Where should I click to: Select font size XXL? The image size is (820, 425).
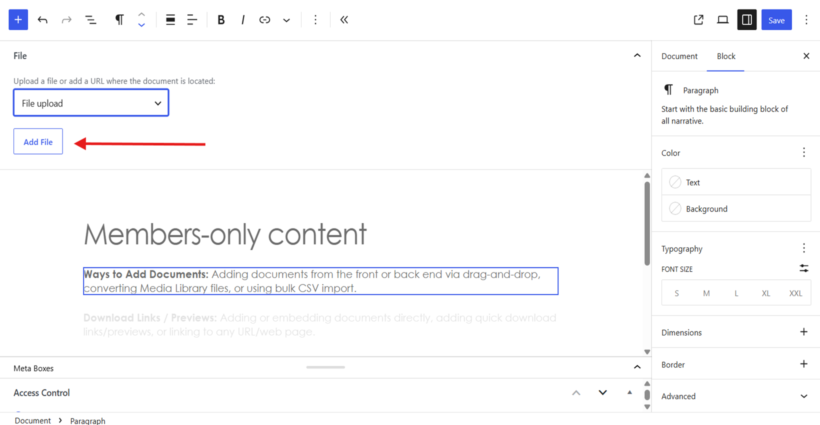[795, 293]
